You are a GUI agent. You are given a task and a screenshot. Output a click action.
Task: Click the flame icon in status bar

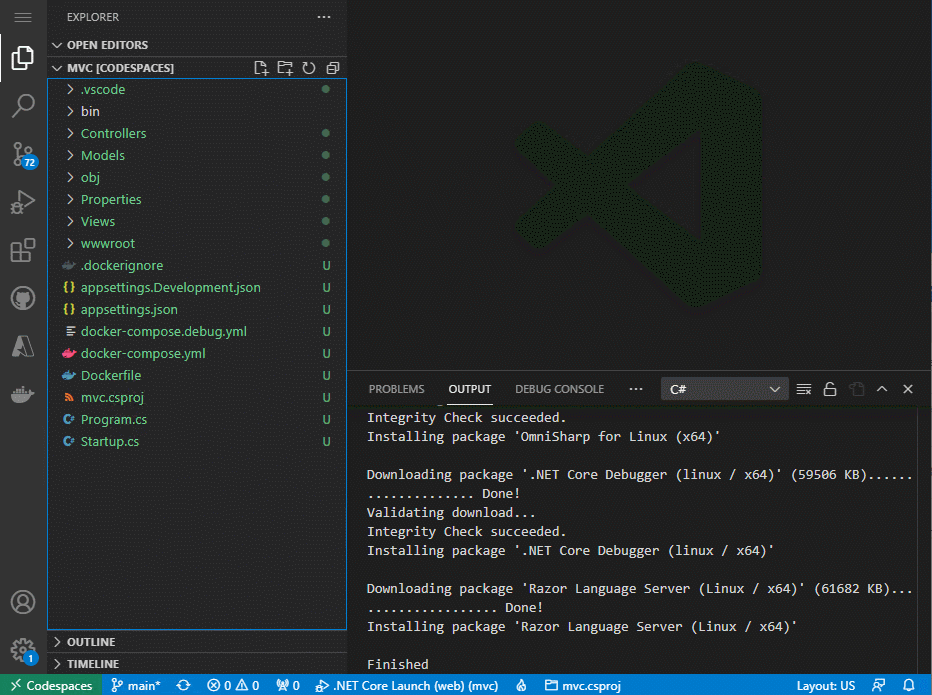pos(521,685)
